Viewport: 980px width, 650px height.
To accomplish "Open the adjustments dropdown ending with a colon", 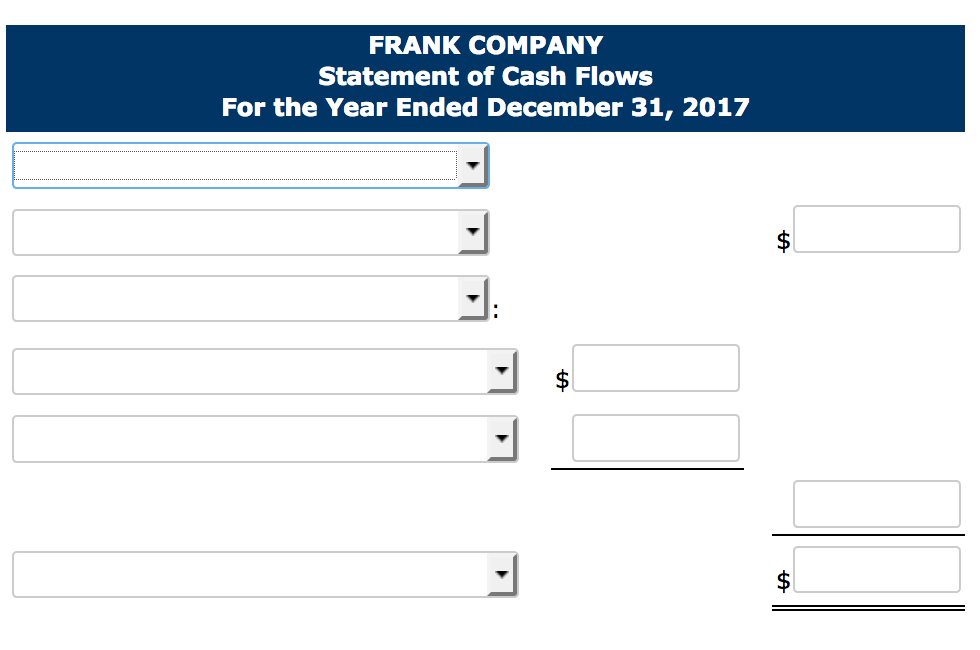I will click(240, 298).
